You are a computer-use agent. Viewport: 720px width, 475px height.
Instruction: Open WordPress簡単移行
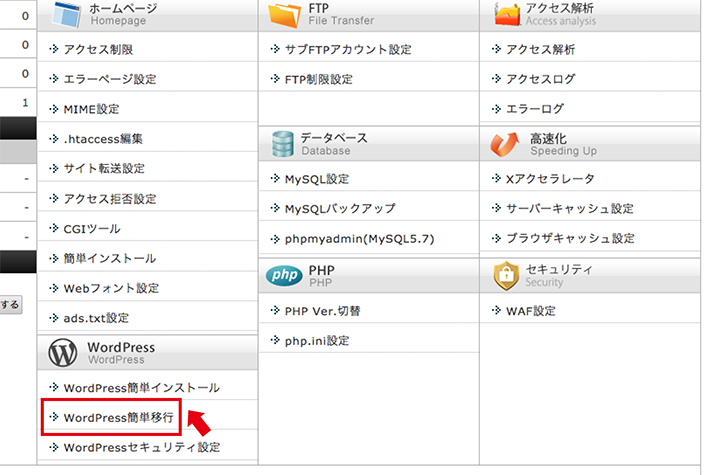(118, 418)
